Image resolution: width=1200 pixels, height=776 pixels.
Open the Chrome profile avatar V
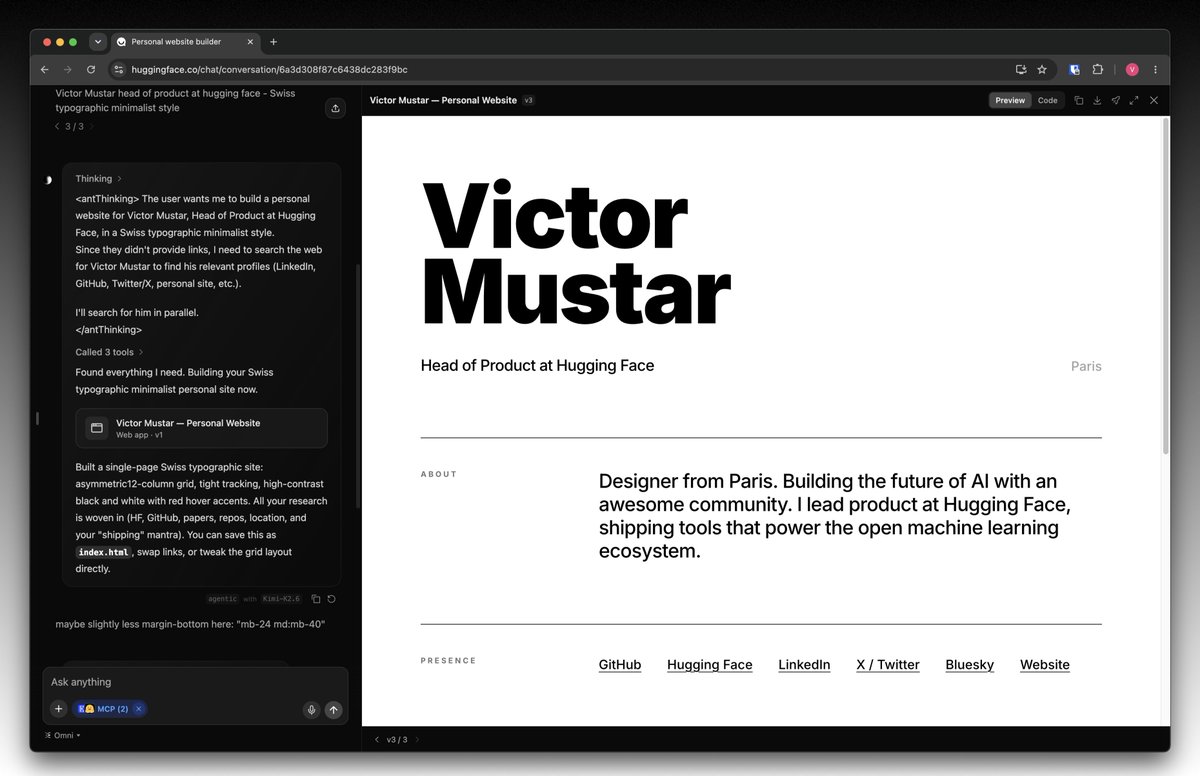[x=1132, y=70]
